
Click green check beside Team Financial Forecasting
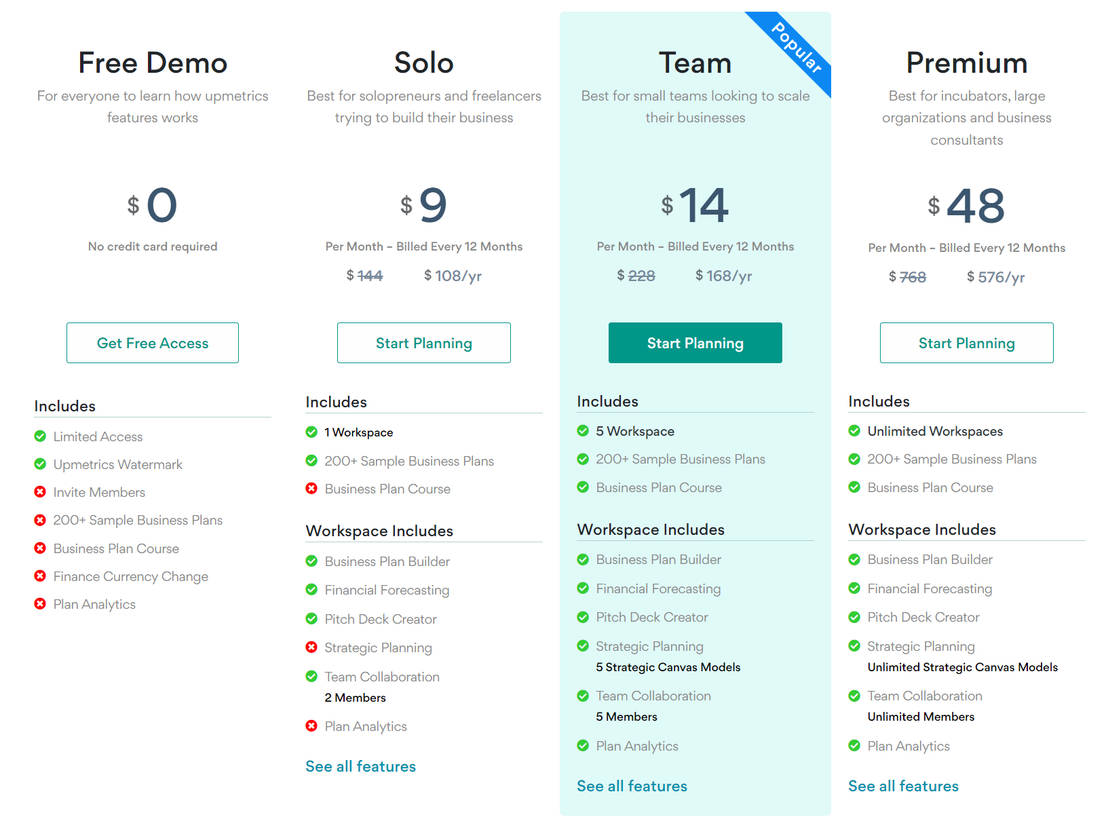583,588
